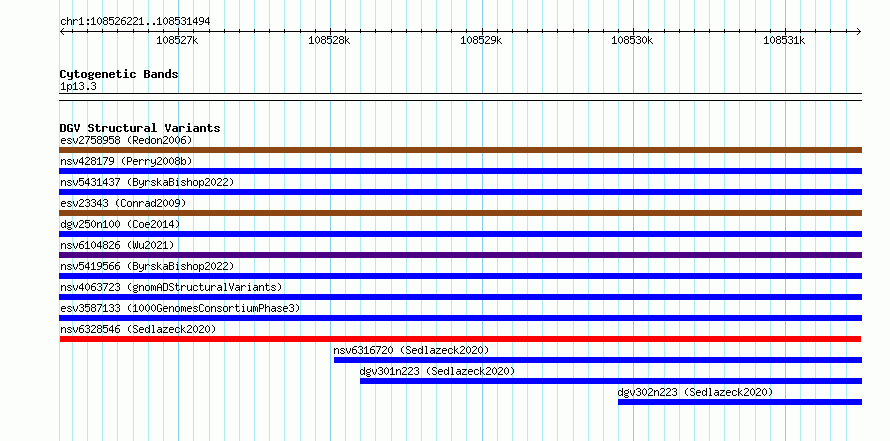Open the esv2758958 (Redon2006) label
Viewport: 890px width, 441px height.
[126, 140]
